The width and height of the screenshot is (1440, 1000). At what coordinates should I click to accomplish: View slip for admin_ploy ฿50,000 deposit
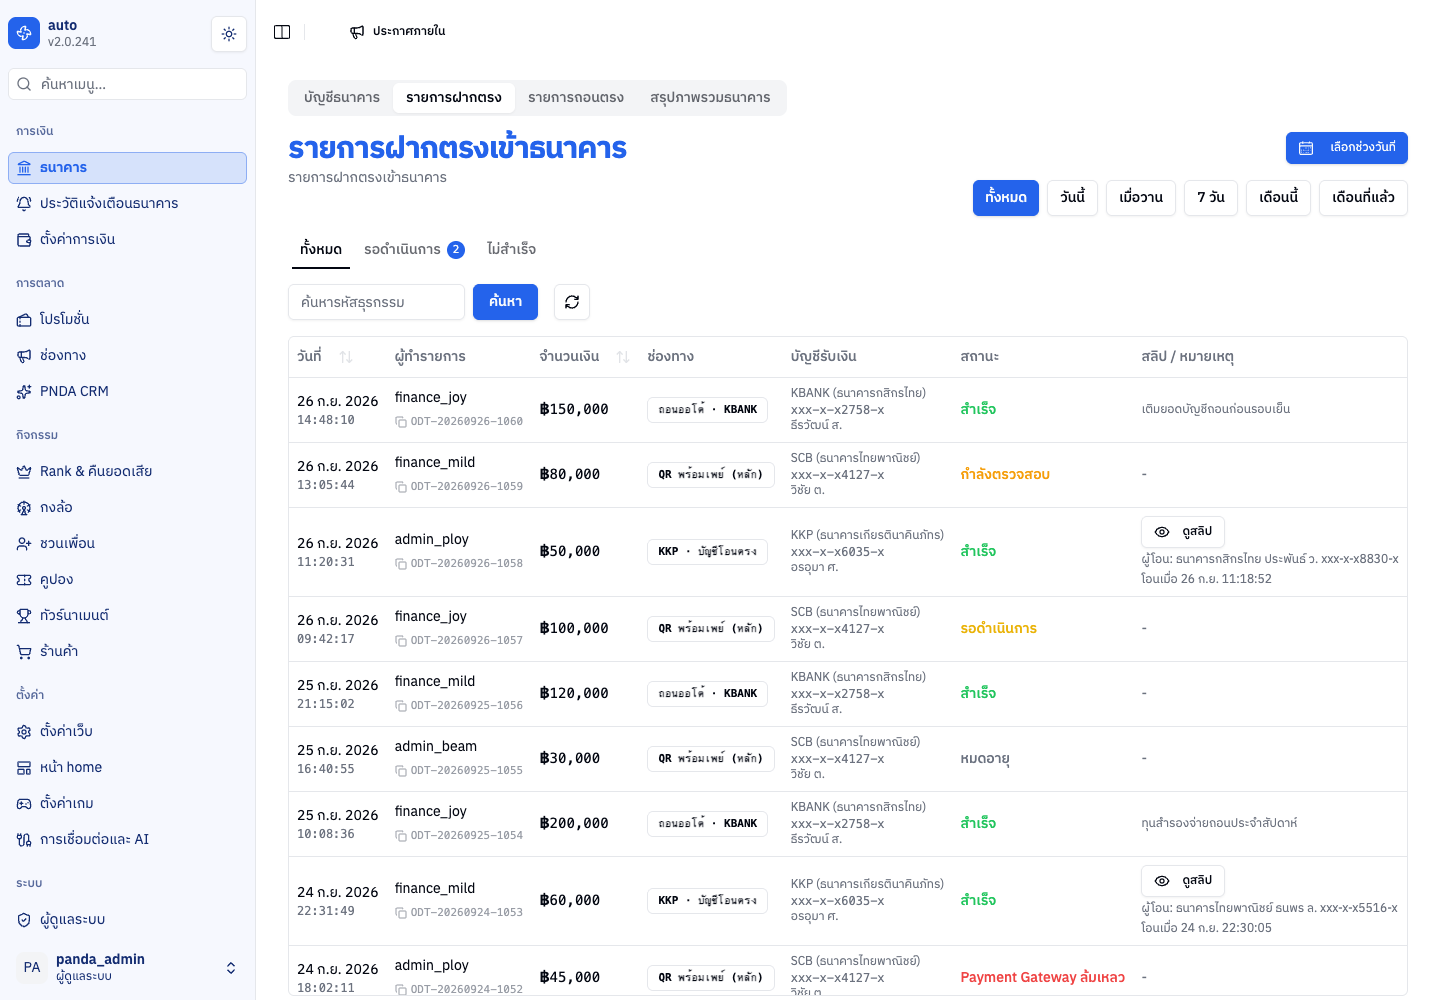click(x=1183, y=532)
